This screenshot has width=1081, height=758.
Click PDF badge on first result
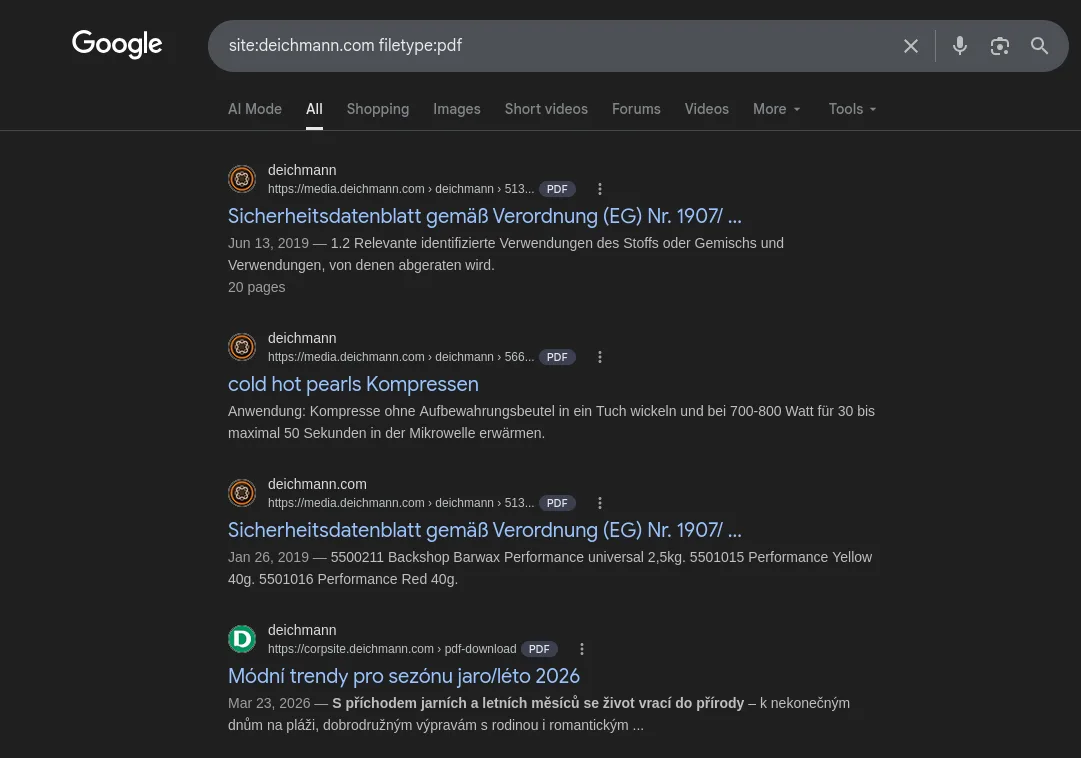557,189
